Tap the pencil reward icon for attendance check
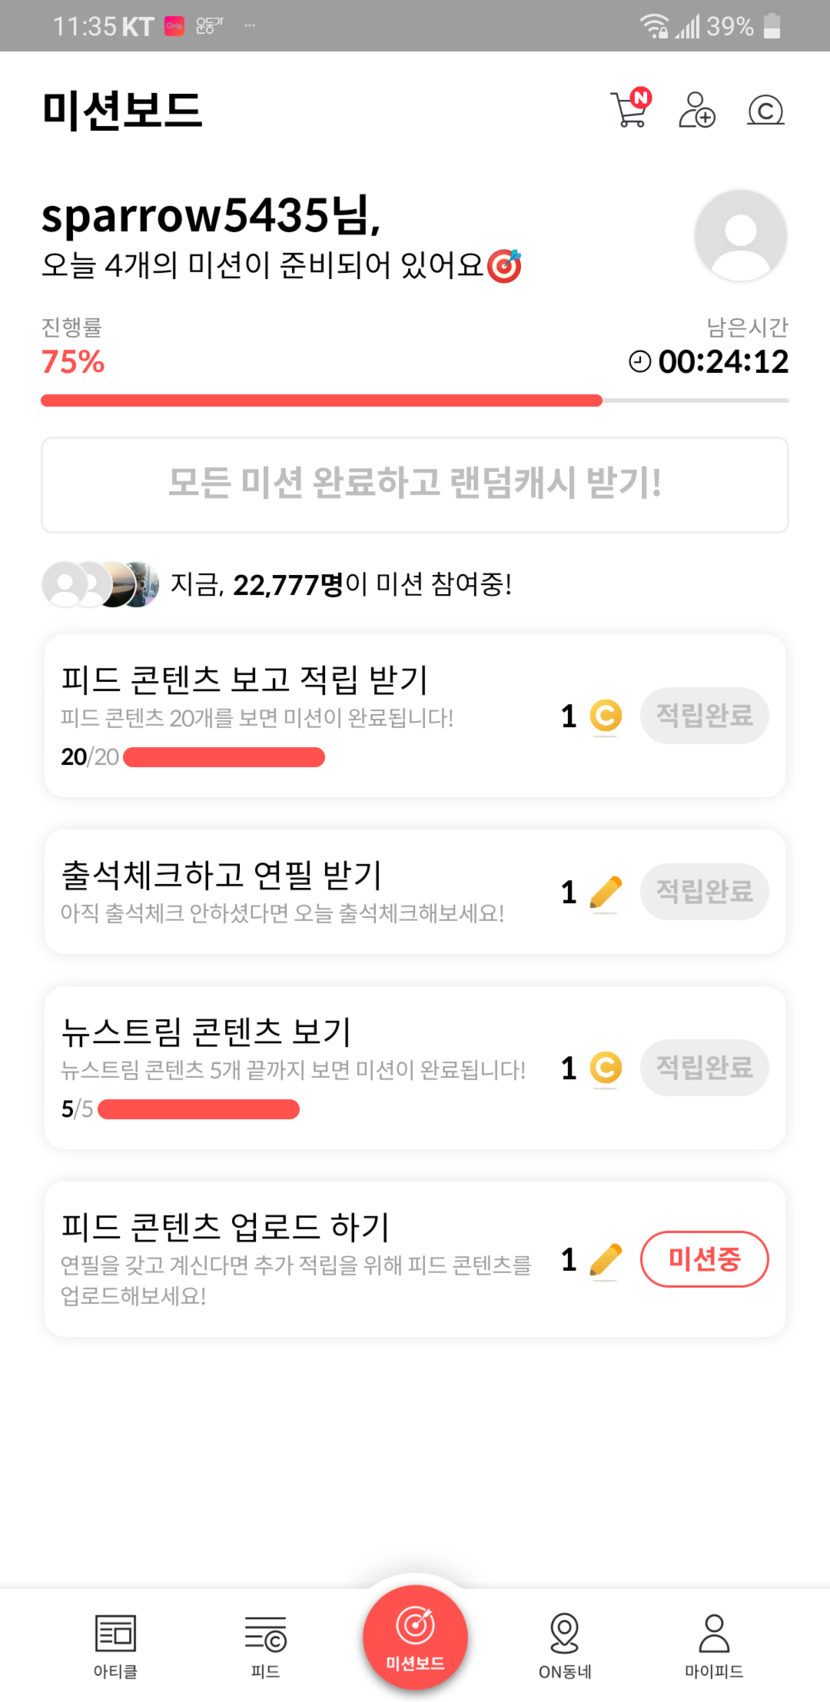Viewport: 830px width, 1702px height. [605, 892]
